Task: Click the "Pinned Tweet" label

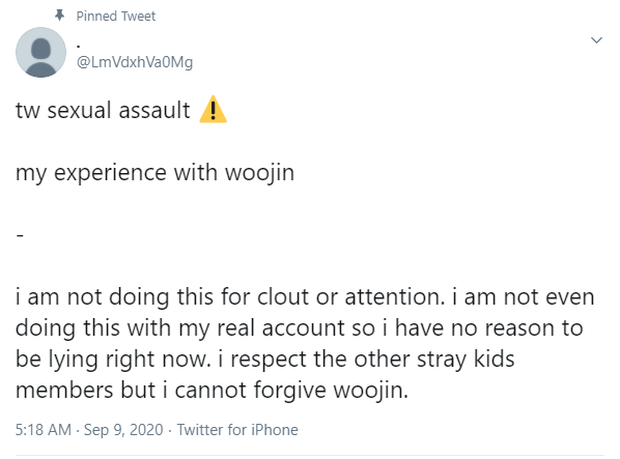Action: [116, 16]
